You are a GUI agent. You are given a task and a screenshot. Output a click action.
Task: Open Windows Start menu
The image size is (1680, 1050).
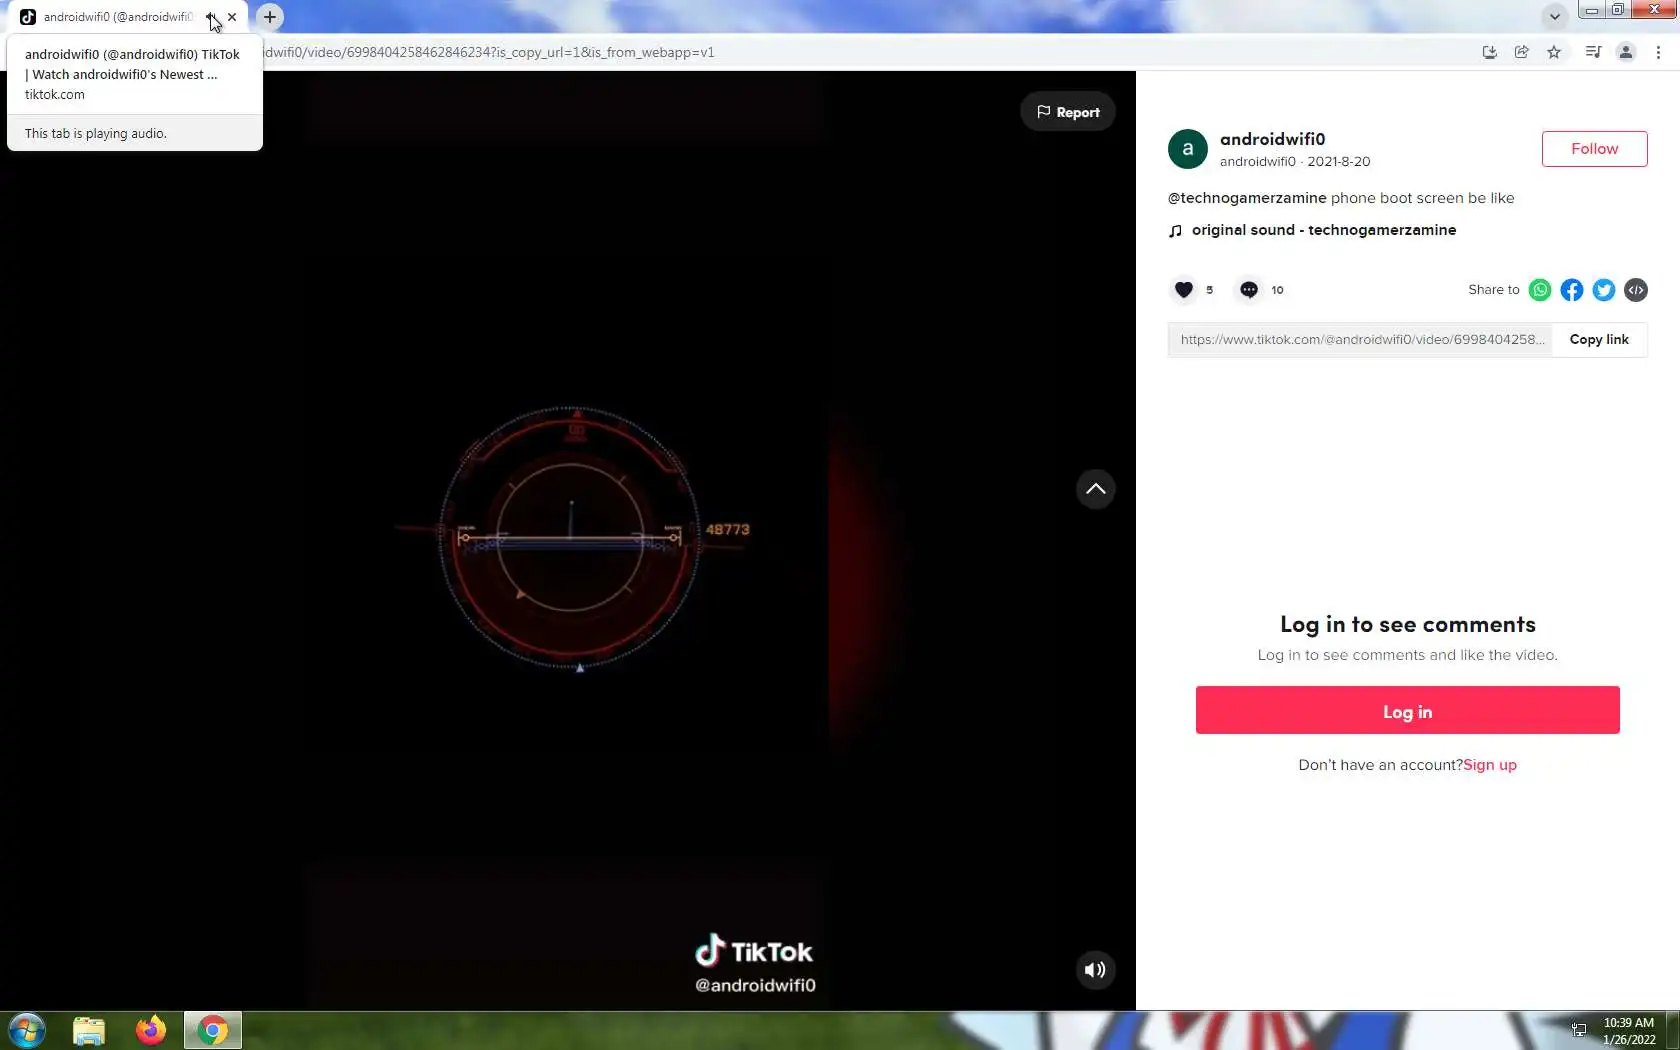click(x=27, y=1030)
